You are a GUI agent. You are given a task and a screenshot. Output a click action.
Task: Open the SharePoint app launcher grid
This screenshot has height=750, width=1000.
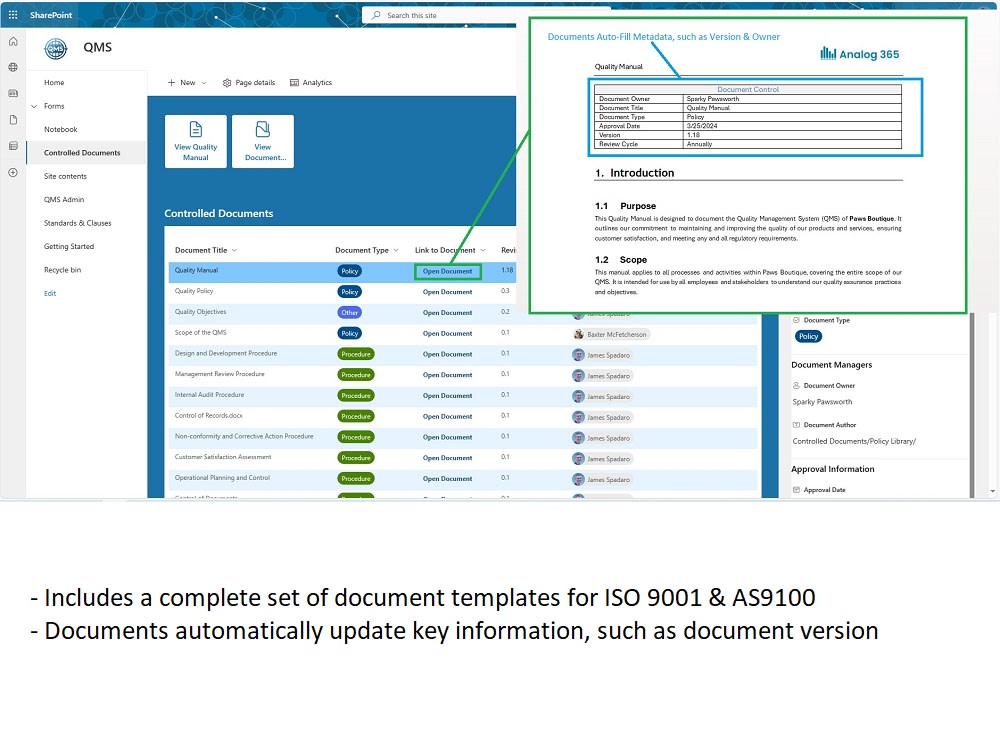[13, 14]
